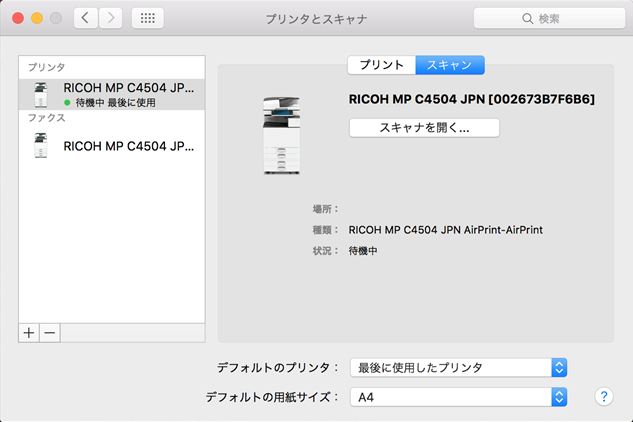The width and height of the screenshot is (633, 422).
Task: Minimize the window with the yellow button
Action: click(38, 19)
